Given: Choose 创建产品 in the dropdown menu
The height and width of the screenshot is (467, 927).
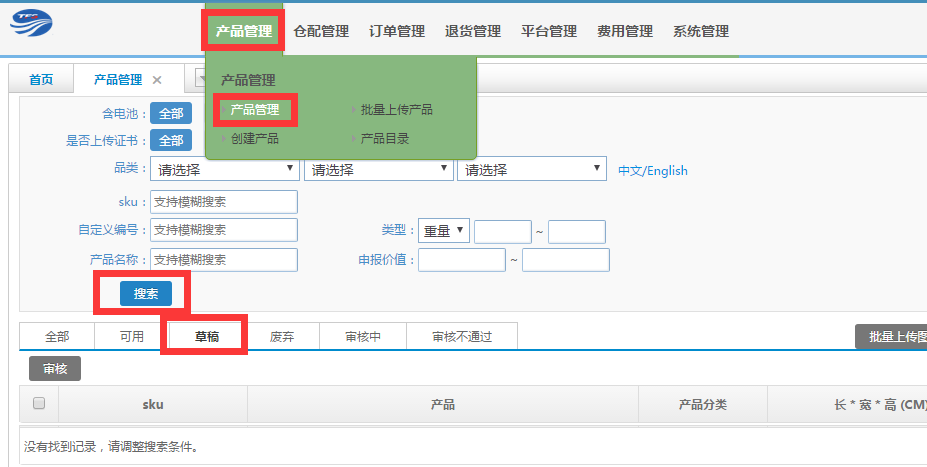Looking at the screenshot, I should click(254, 138).
